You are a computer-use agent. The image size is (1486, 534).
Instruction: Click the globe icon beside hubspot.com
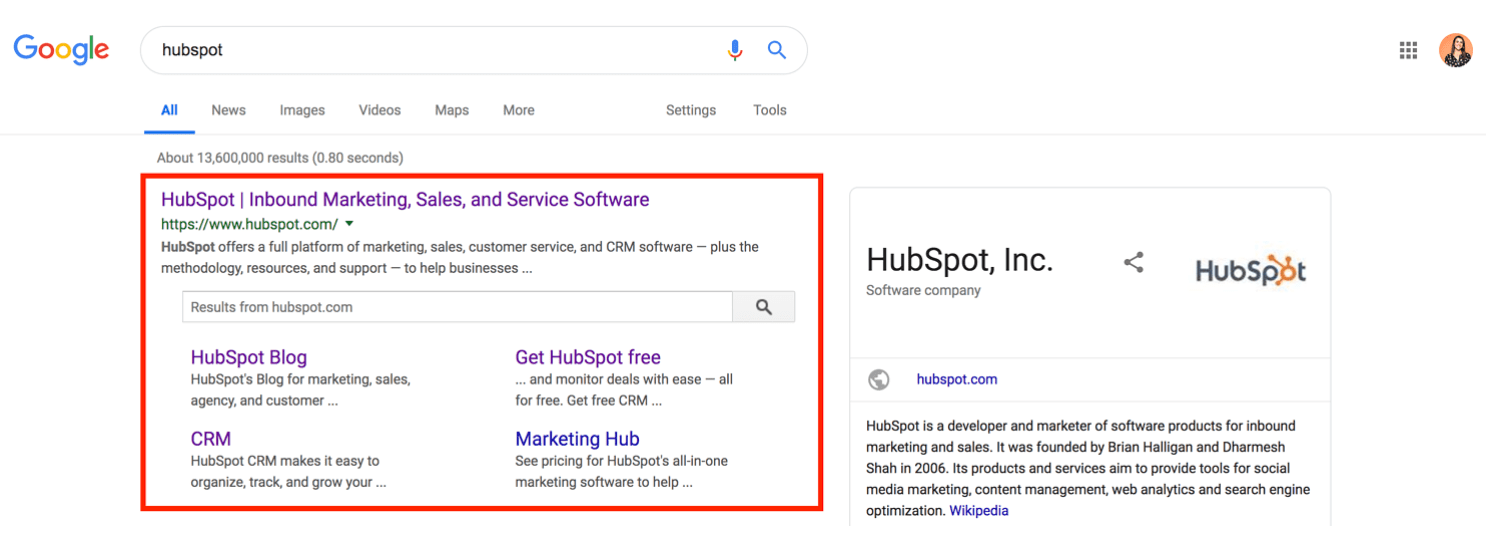click(879, 379)
